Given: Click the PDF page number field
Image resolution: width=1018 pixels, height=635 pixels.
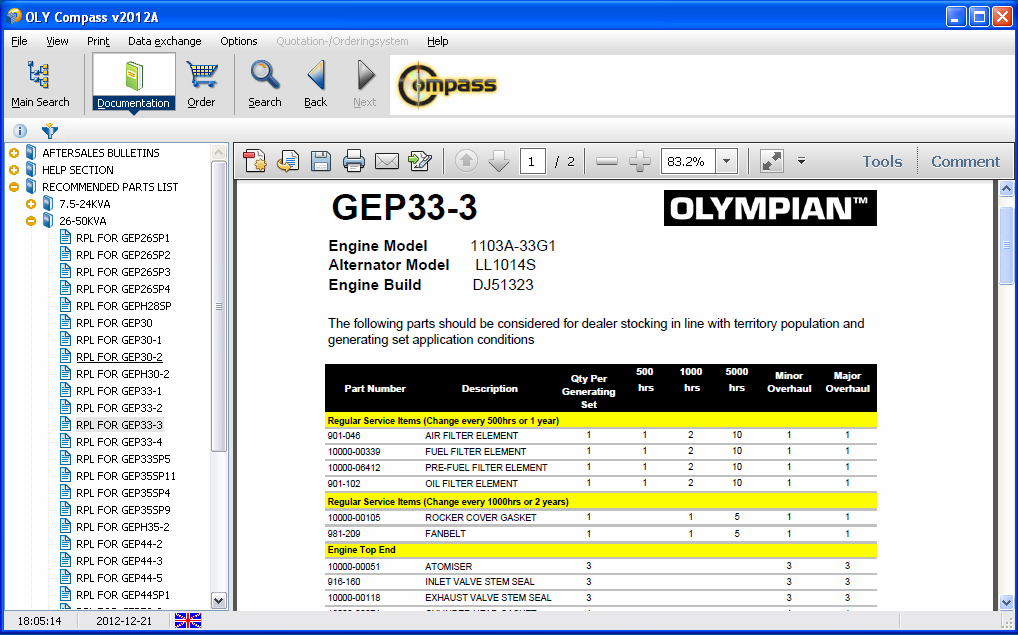Looking at the screenshot, I should [x=532, y=161].
